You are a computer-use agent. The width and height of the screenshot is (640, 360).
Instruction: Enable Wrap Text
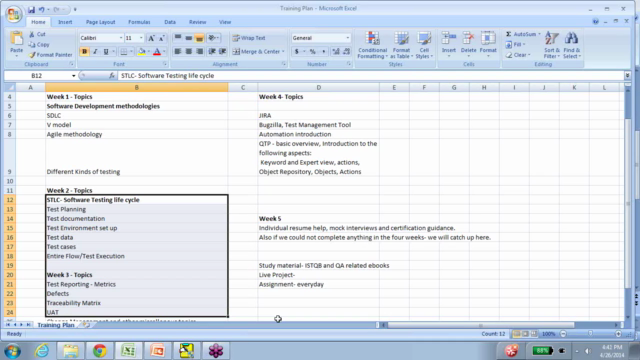point(249,38)
